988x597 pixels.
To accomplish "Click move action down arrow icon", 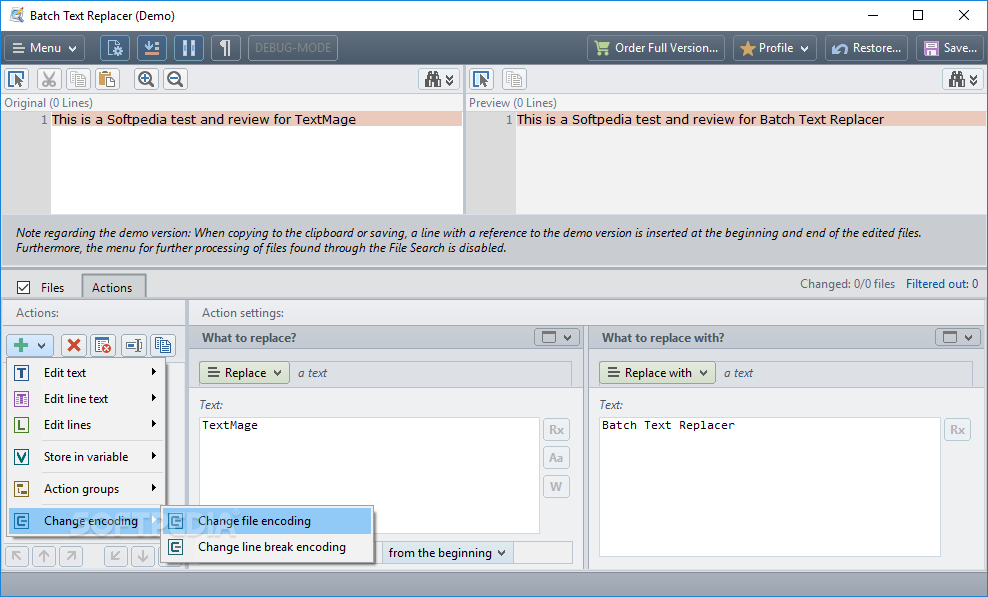I will [143, 556].
